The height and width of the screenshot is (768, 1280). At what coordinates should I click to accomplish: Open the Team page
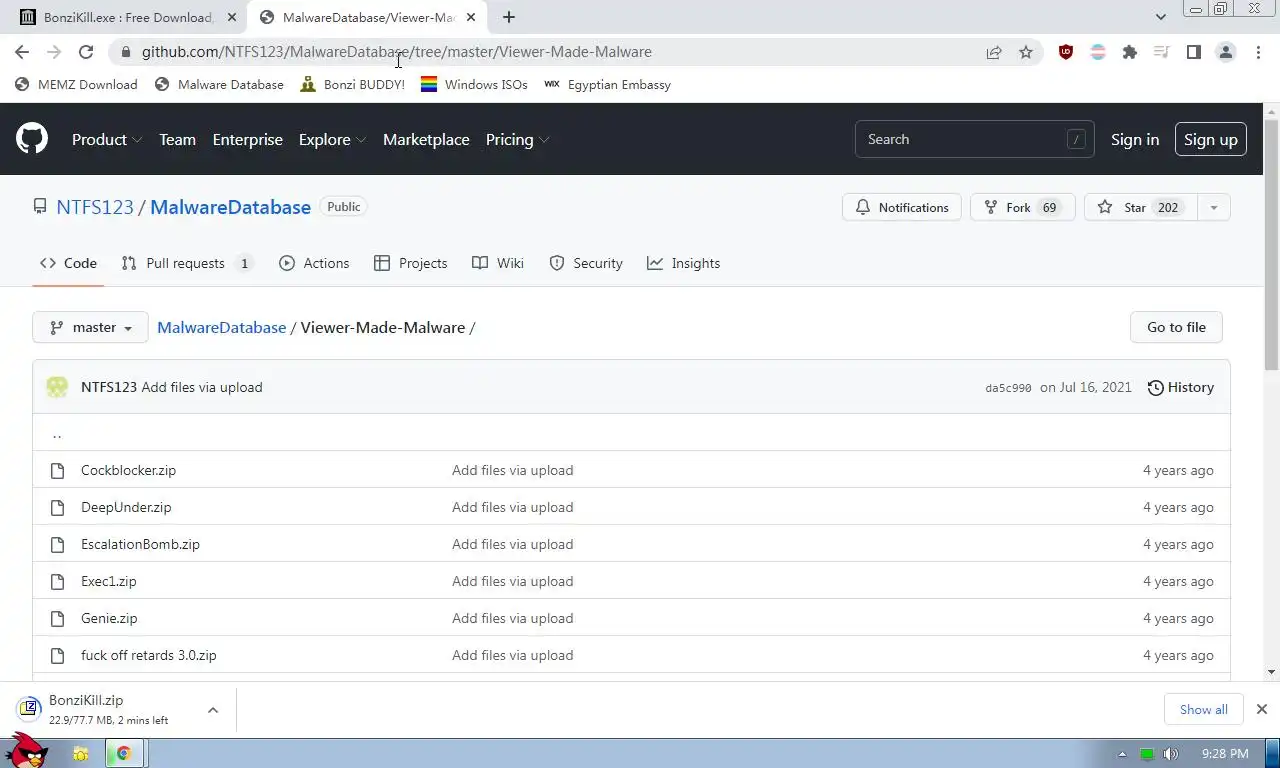(x=177, y=139)
